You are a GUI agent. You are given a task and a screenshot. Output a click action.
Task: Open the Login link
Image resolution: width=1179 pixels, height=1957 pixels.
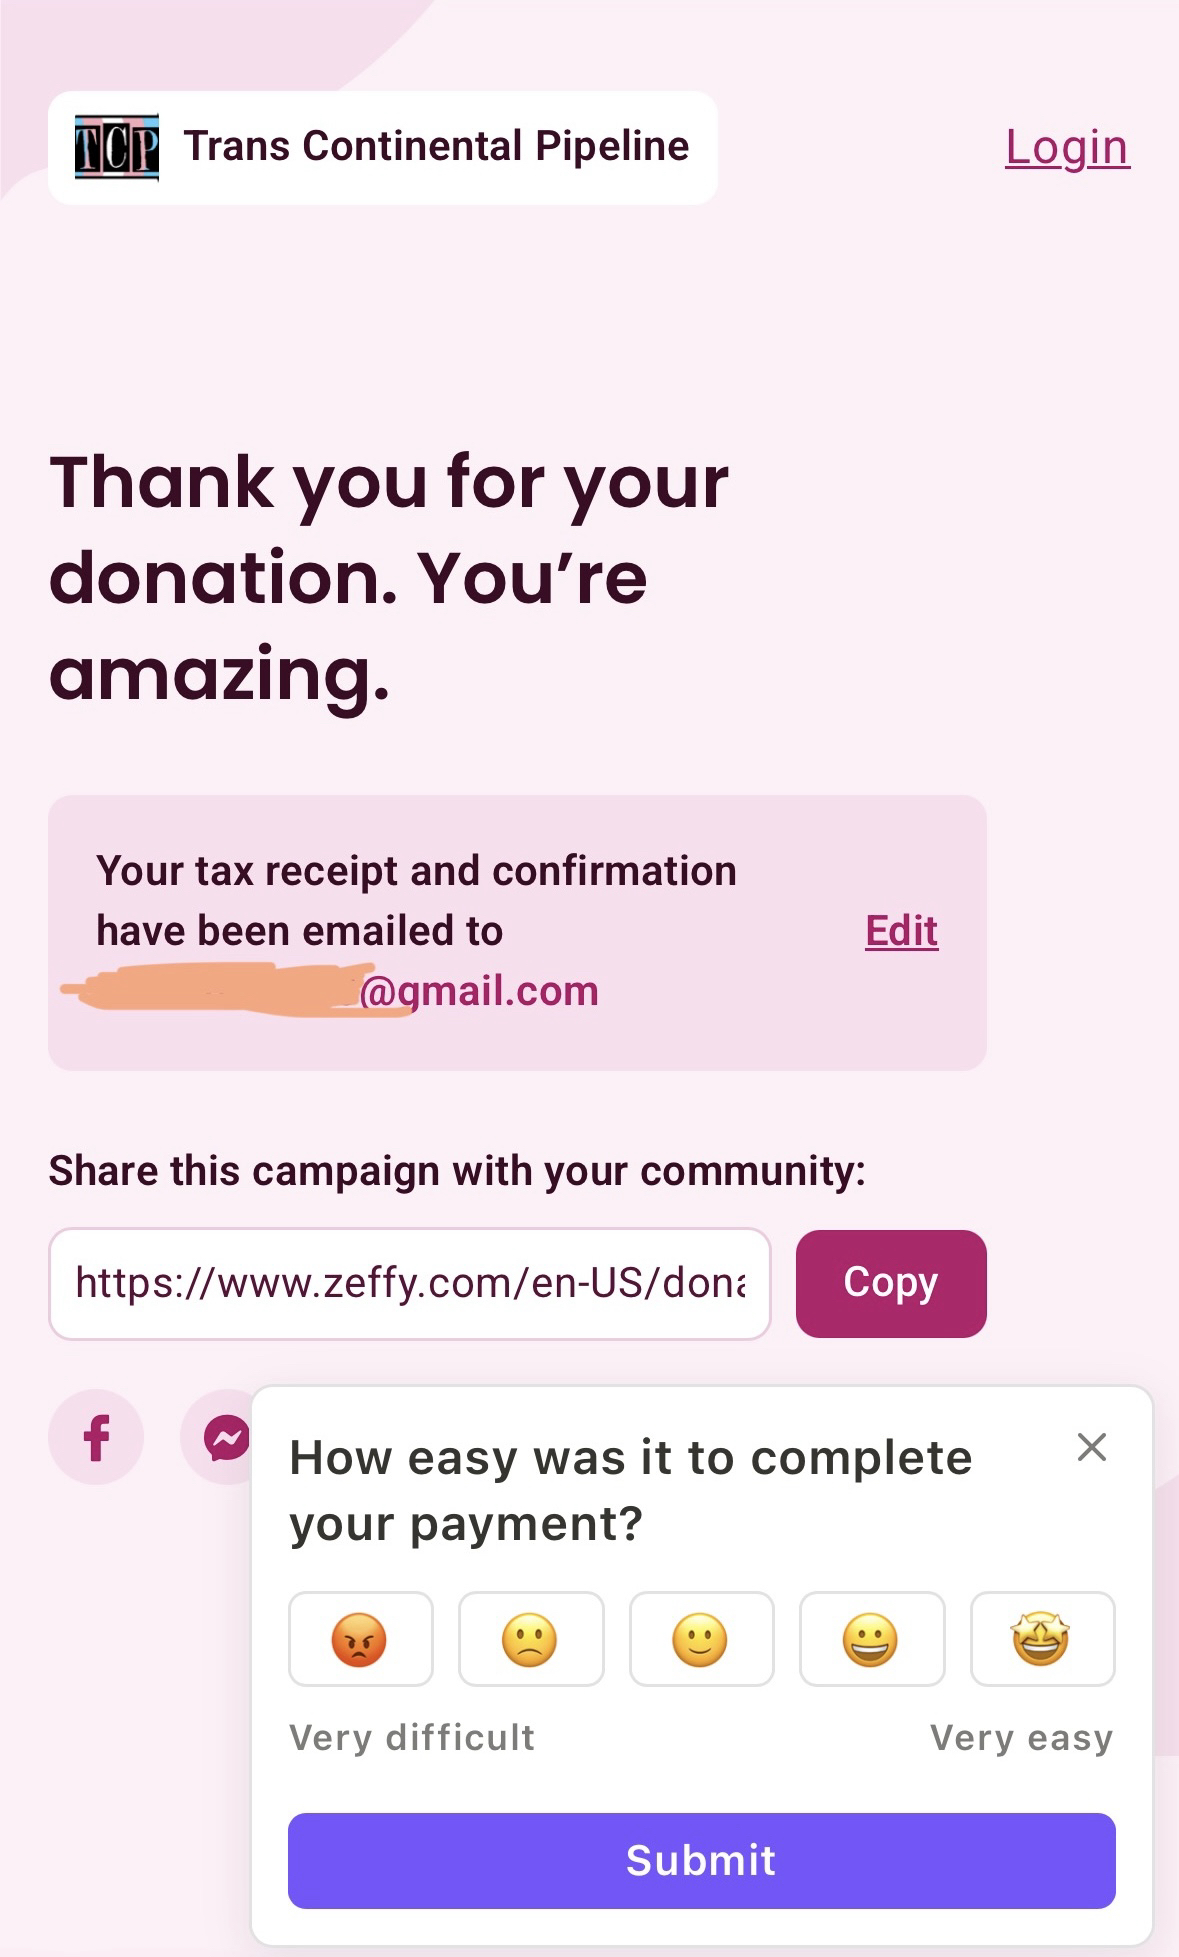1067,147
